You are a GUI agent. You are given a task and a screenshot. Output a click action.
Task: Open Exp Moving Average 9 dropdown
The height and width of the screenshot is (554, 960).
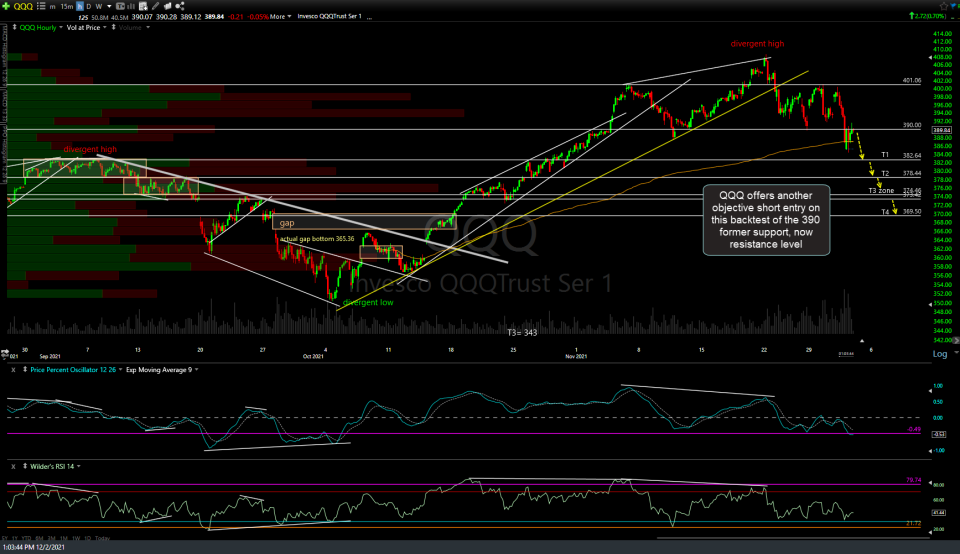[x=196, y=370]
